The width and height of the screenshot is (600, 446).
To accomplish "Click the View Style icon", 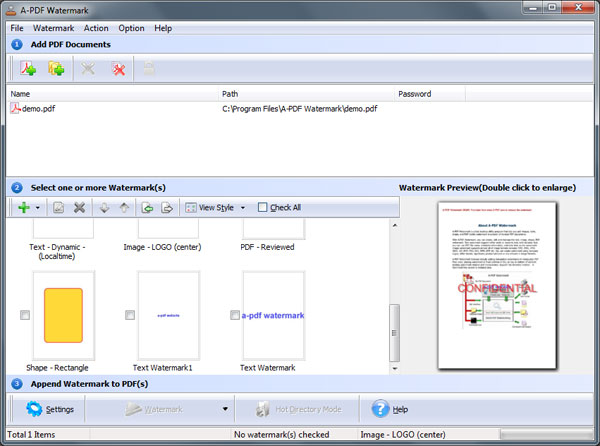I will [191, 208].
